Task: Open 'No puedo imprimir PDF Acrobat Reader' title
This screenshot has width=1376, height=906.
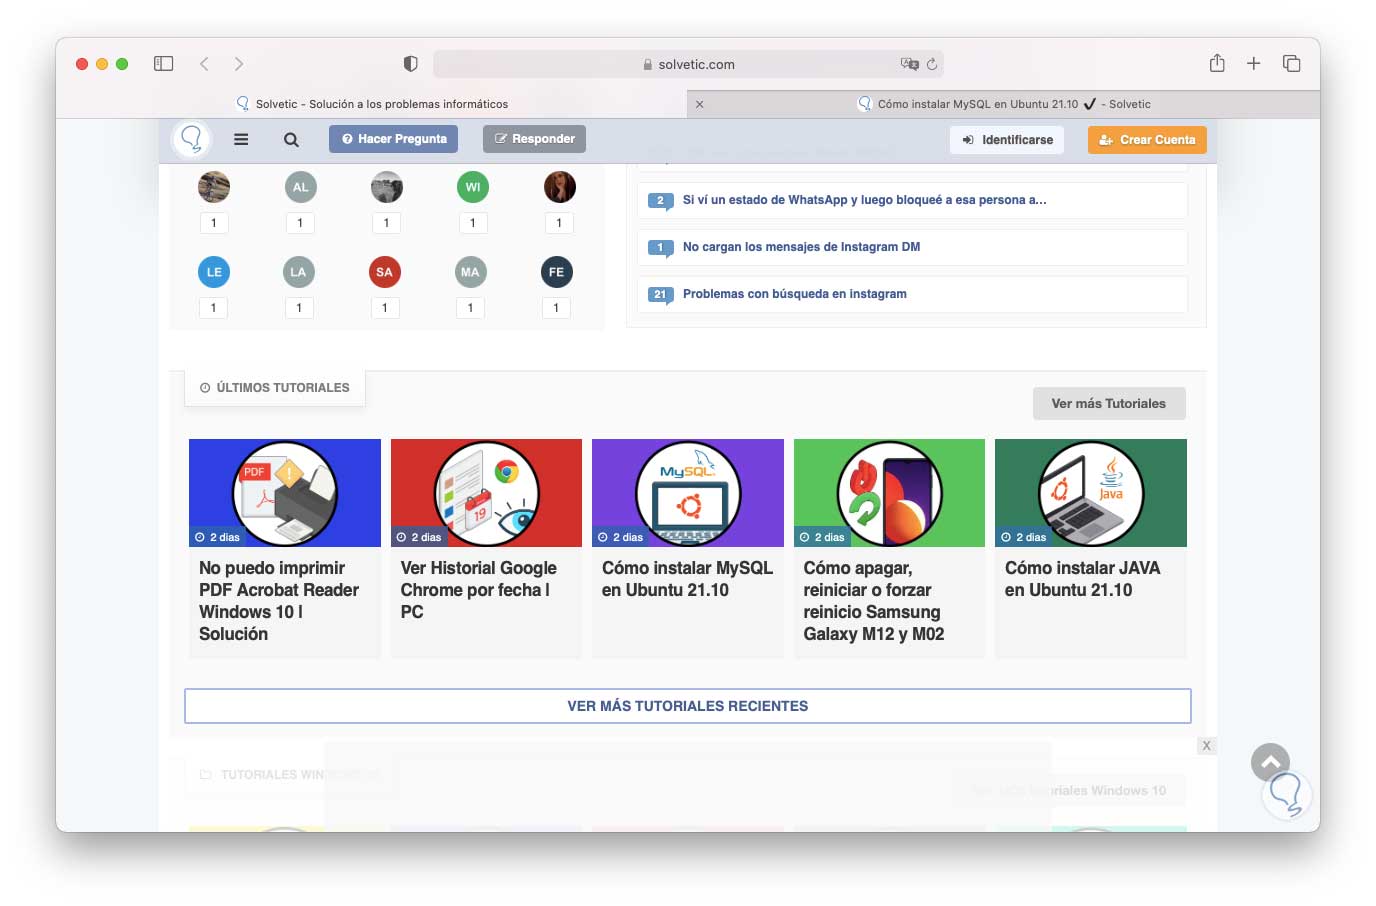Action: pyautogui.click(x=279, y=601)
